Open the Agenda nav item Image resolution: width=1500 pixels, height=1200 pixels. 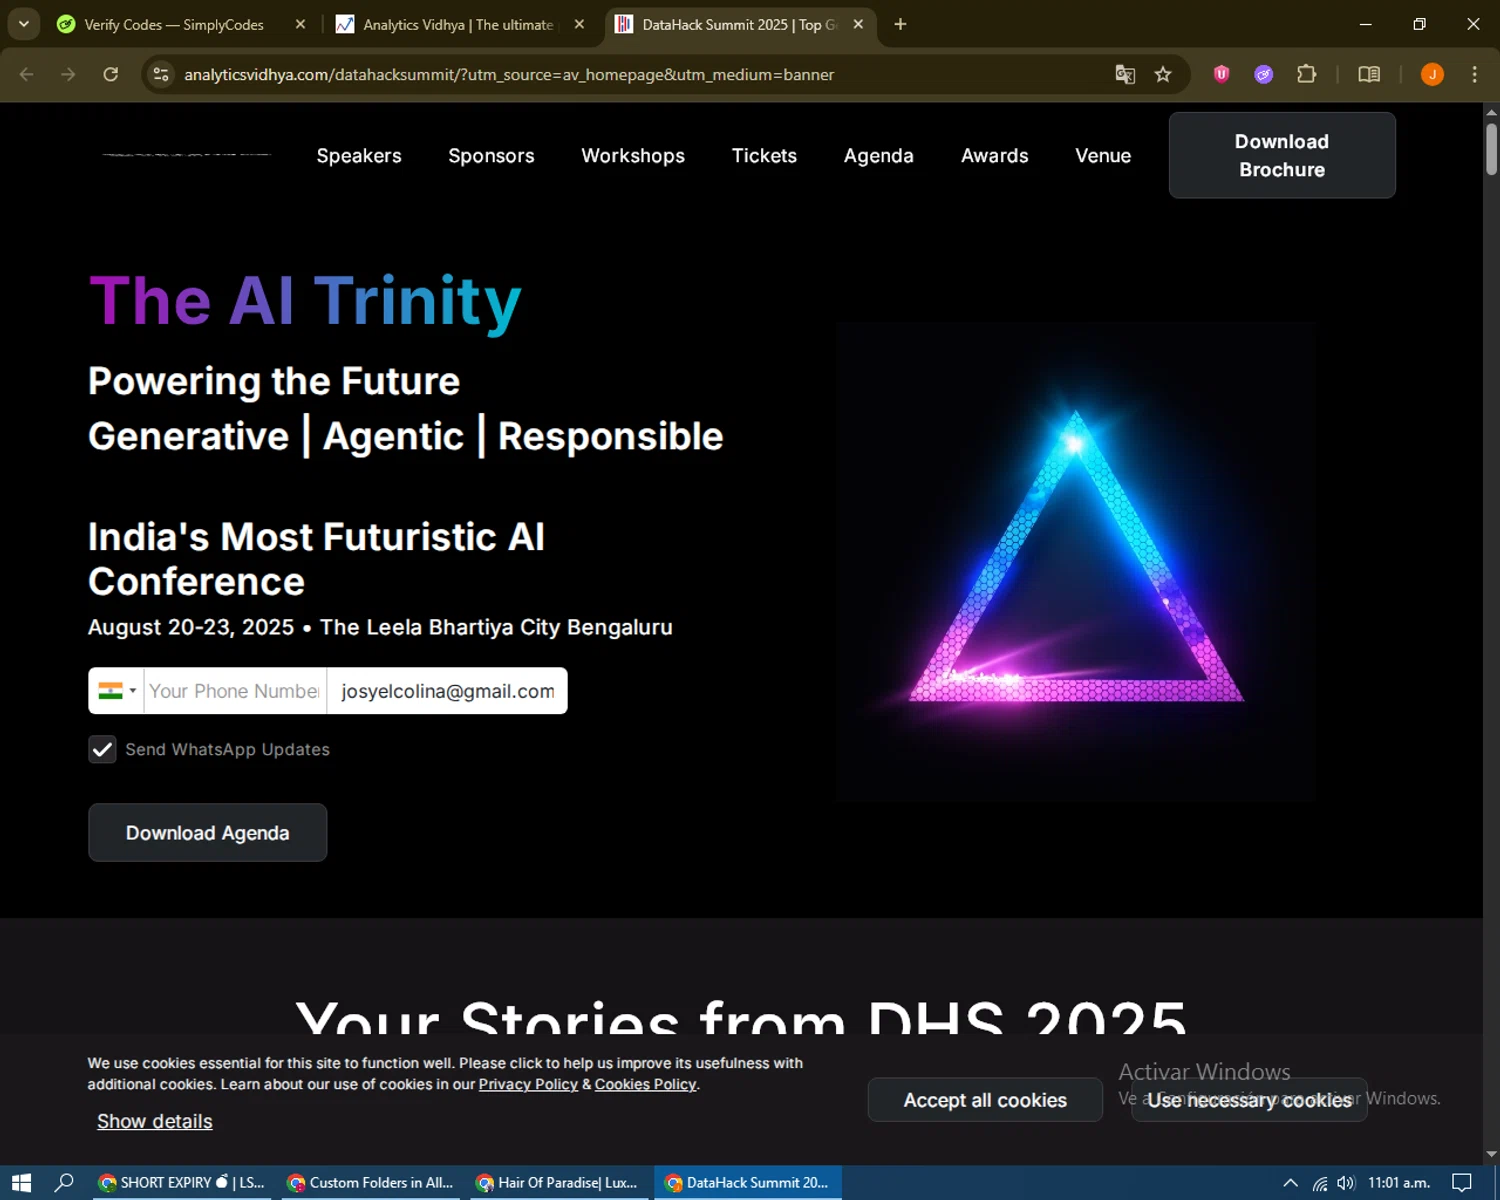tap(879, 156)
